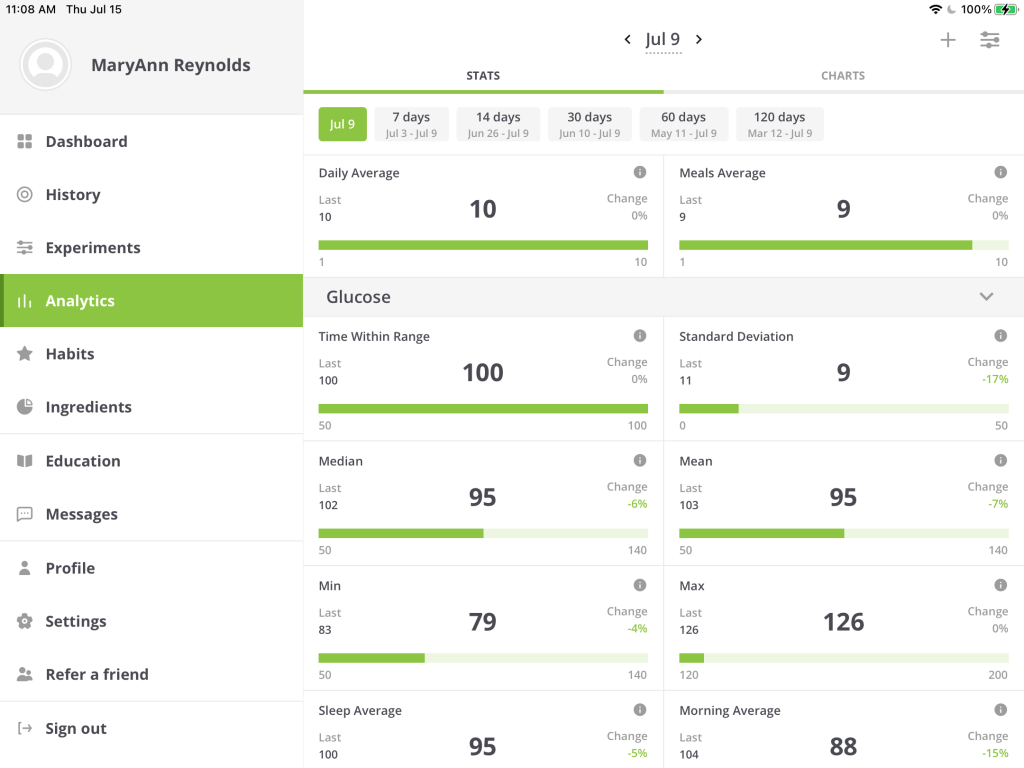Click the Median progress bar
This screenshot has height=768, width=1024.
[x=483, y=533]
